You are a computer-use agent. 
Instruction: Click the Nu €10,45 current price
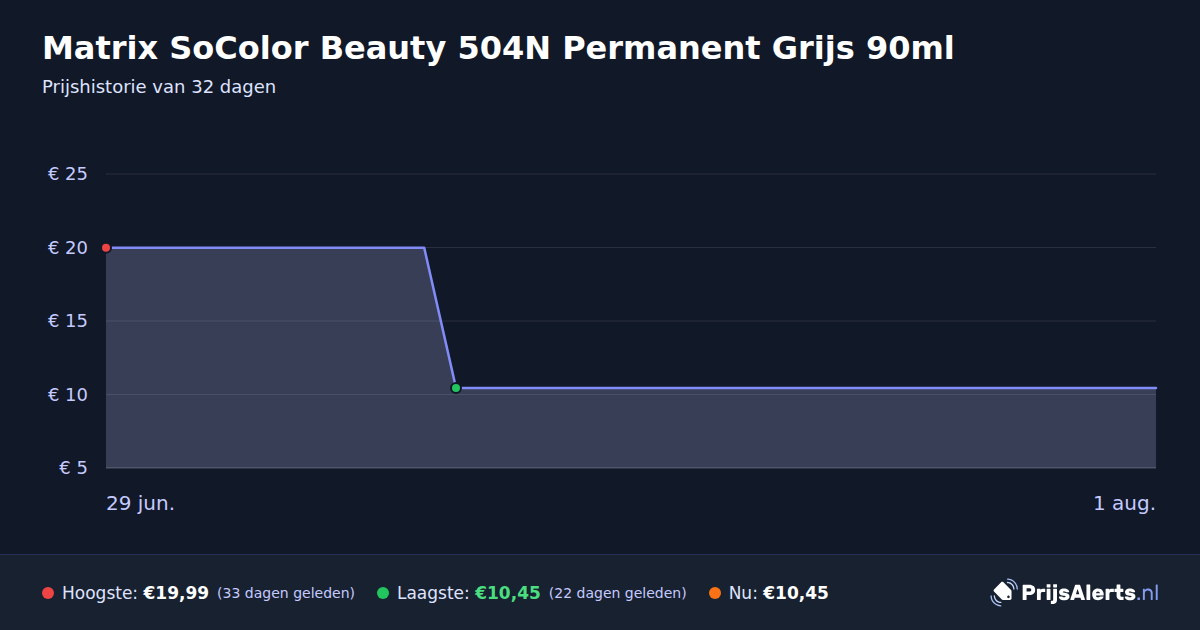point(796,593)
